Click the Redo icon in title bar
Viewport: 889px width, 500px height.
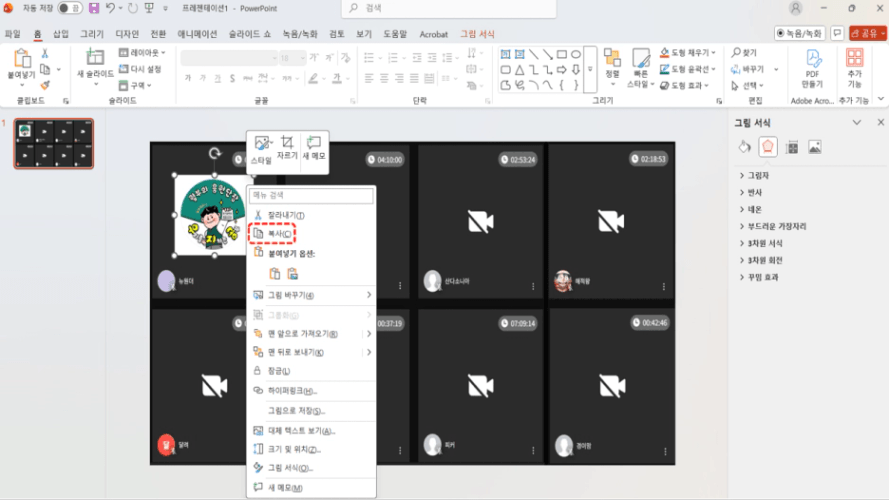pyautogui.click(x=133, y=8)
